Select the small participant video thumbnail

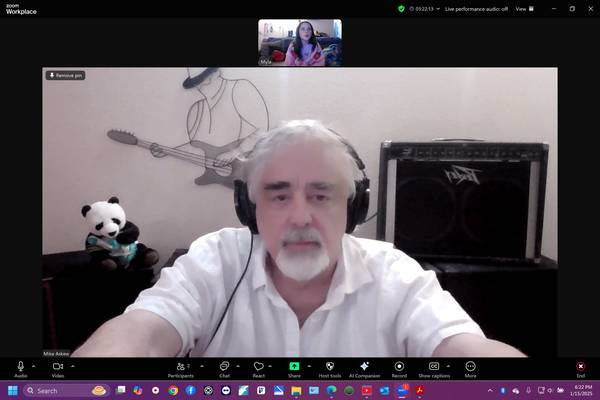click(299, 42)
